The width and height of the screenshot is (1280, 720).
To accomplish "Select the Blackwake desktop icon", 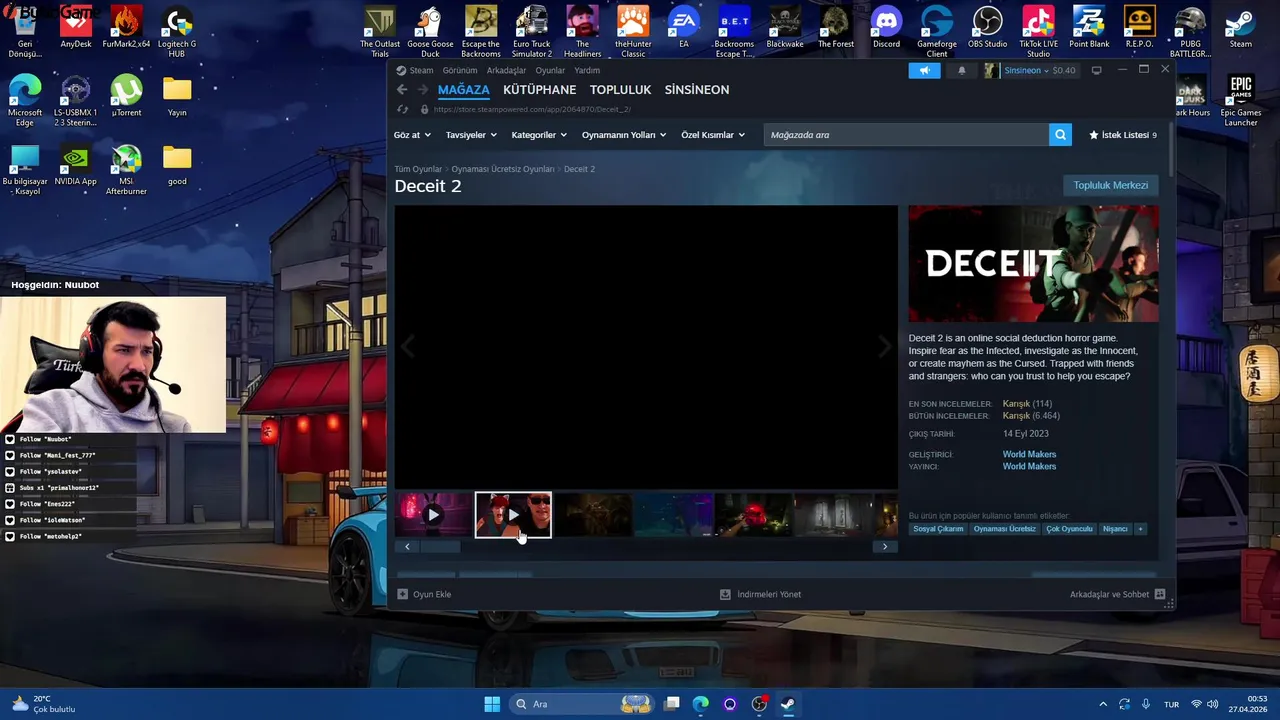I will (x=785, y=27).
